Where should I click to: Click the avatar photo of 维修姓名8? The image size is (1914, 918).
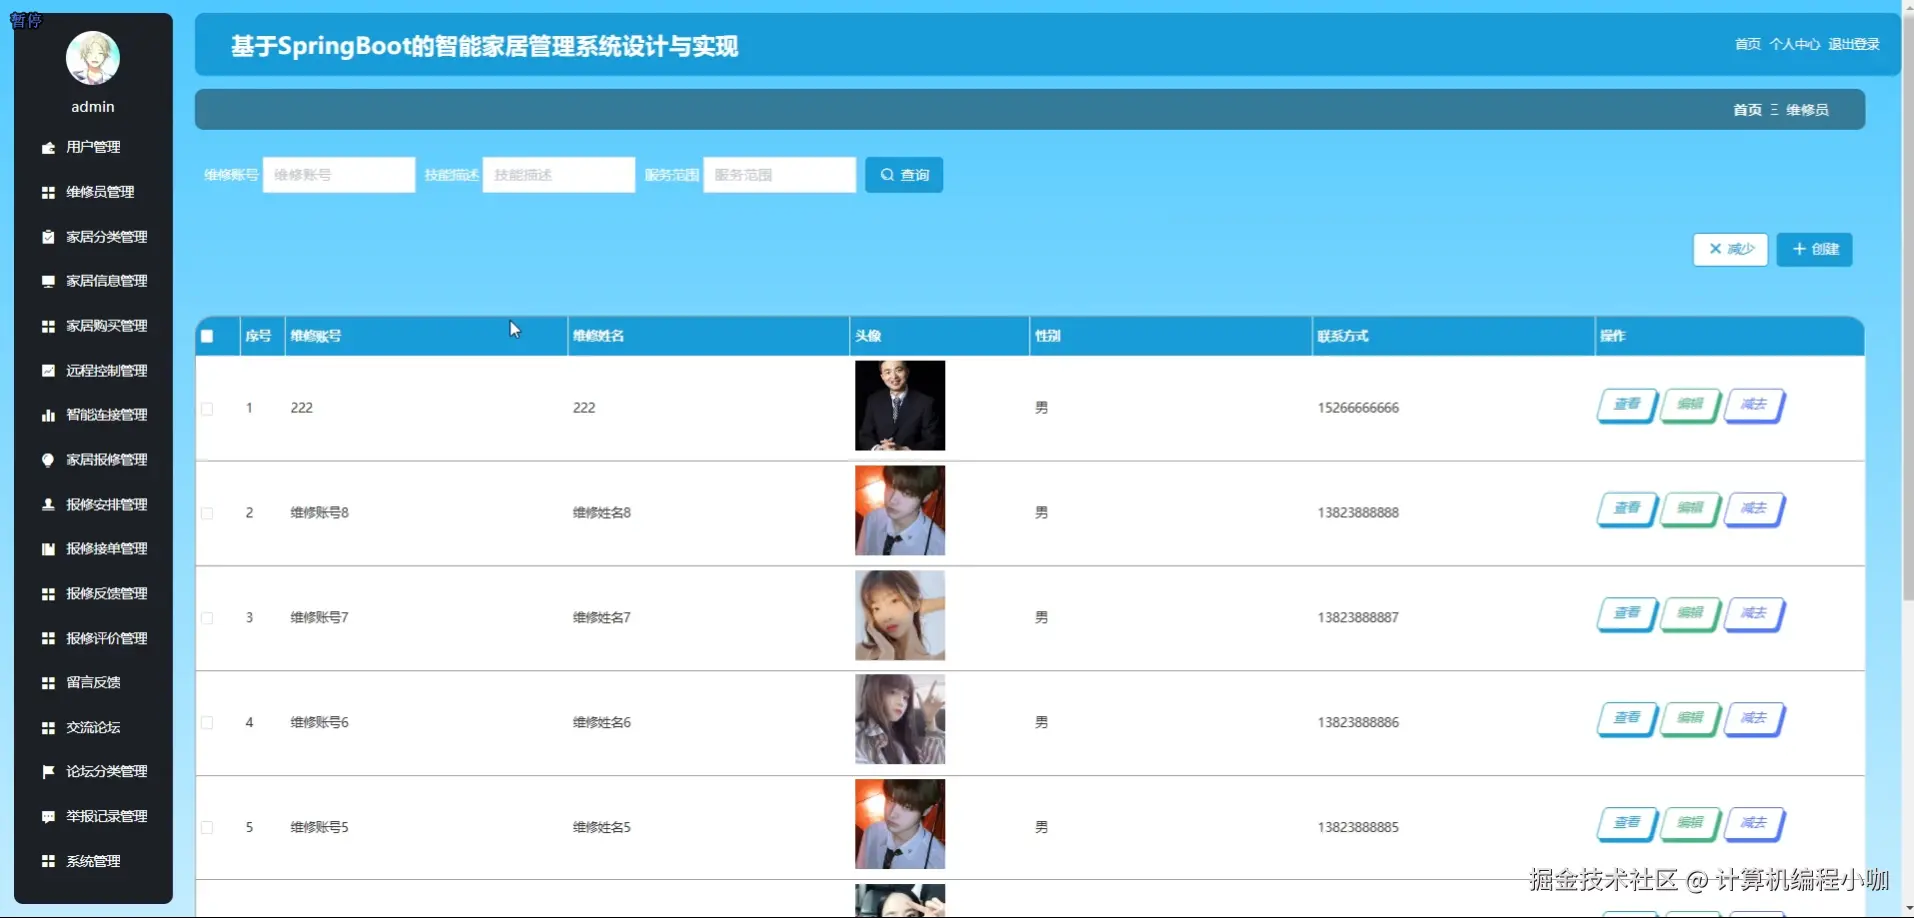(900, 511)
